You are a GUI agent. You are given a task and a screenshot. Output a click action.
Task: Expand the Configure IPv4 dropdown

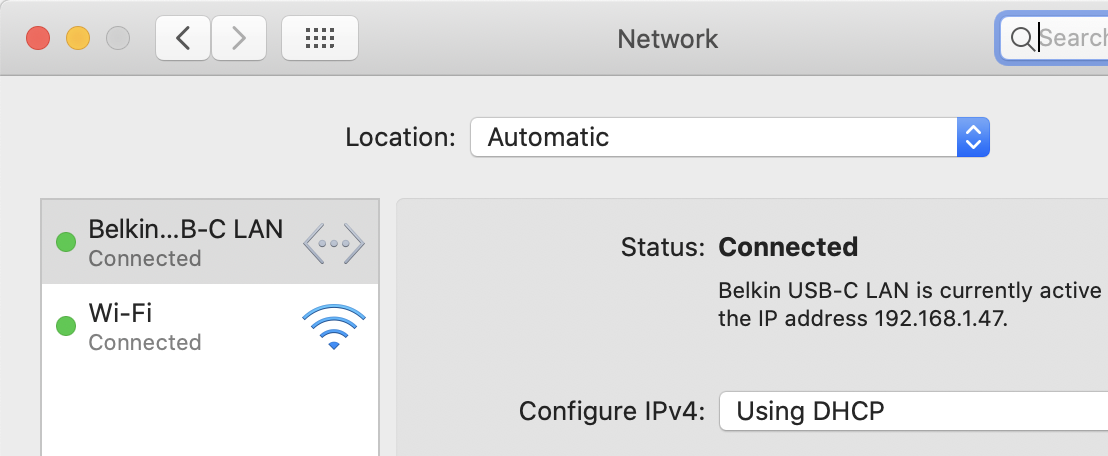click(x=912, y=411)
